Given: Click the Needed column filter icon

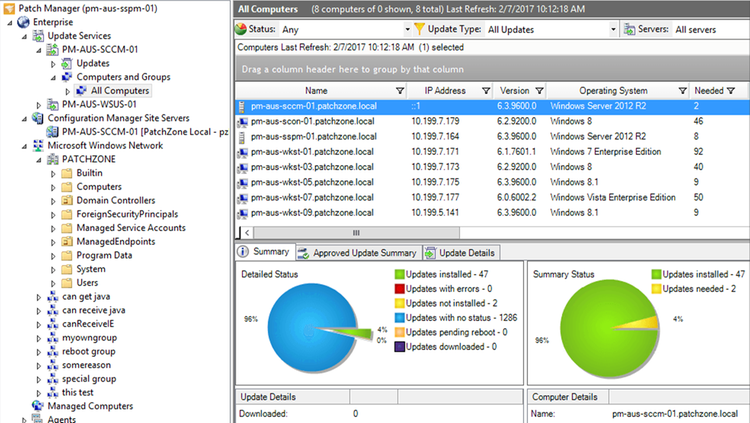Looking at the screenshot, I should [731, 91].
